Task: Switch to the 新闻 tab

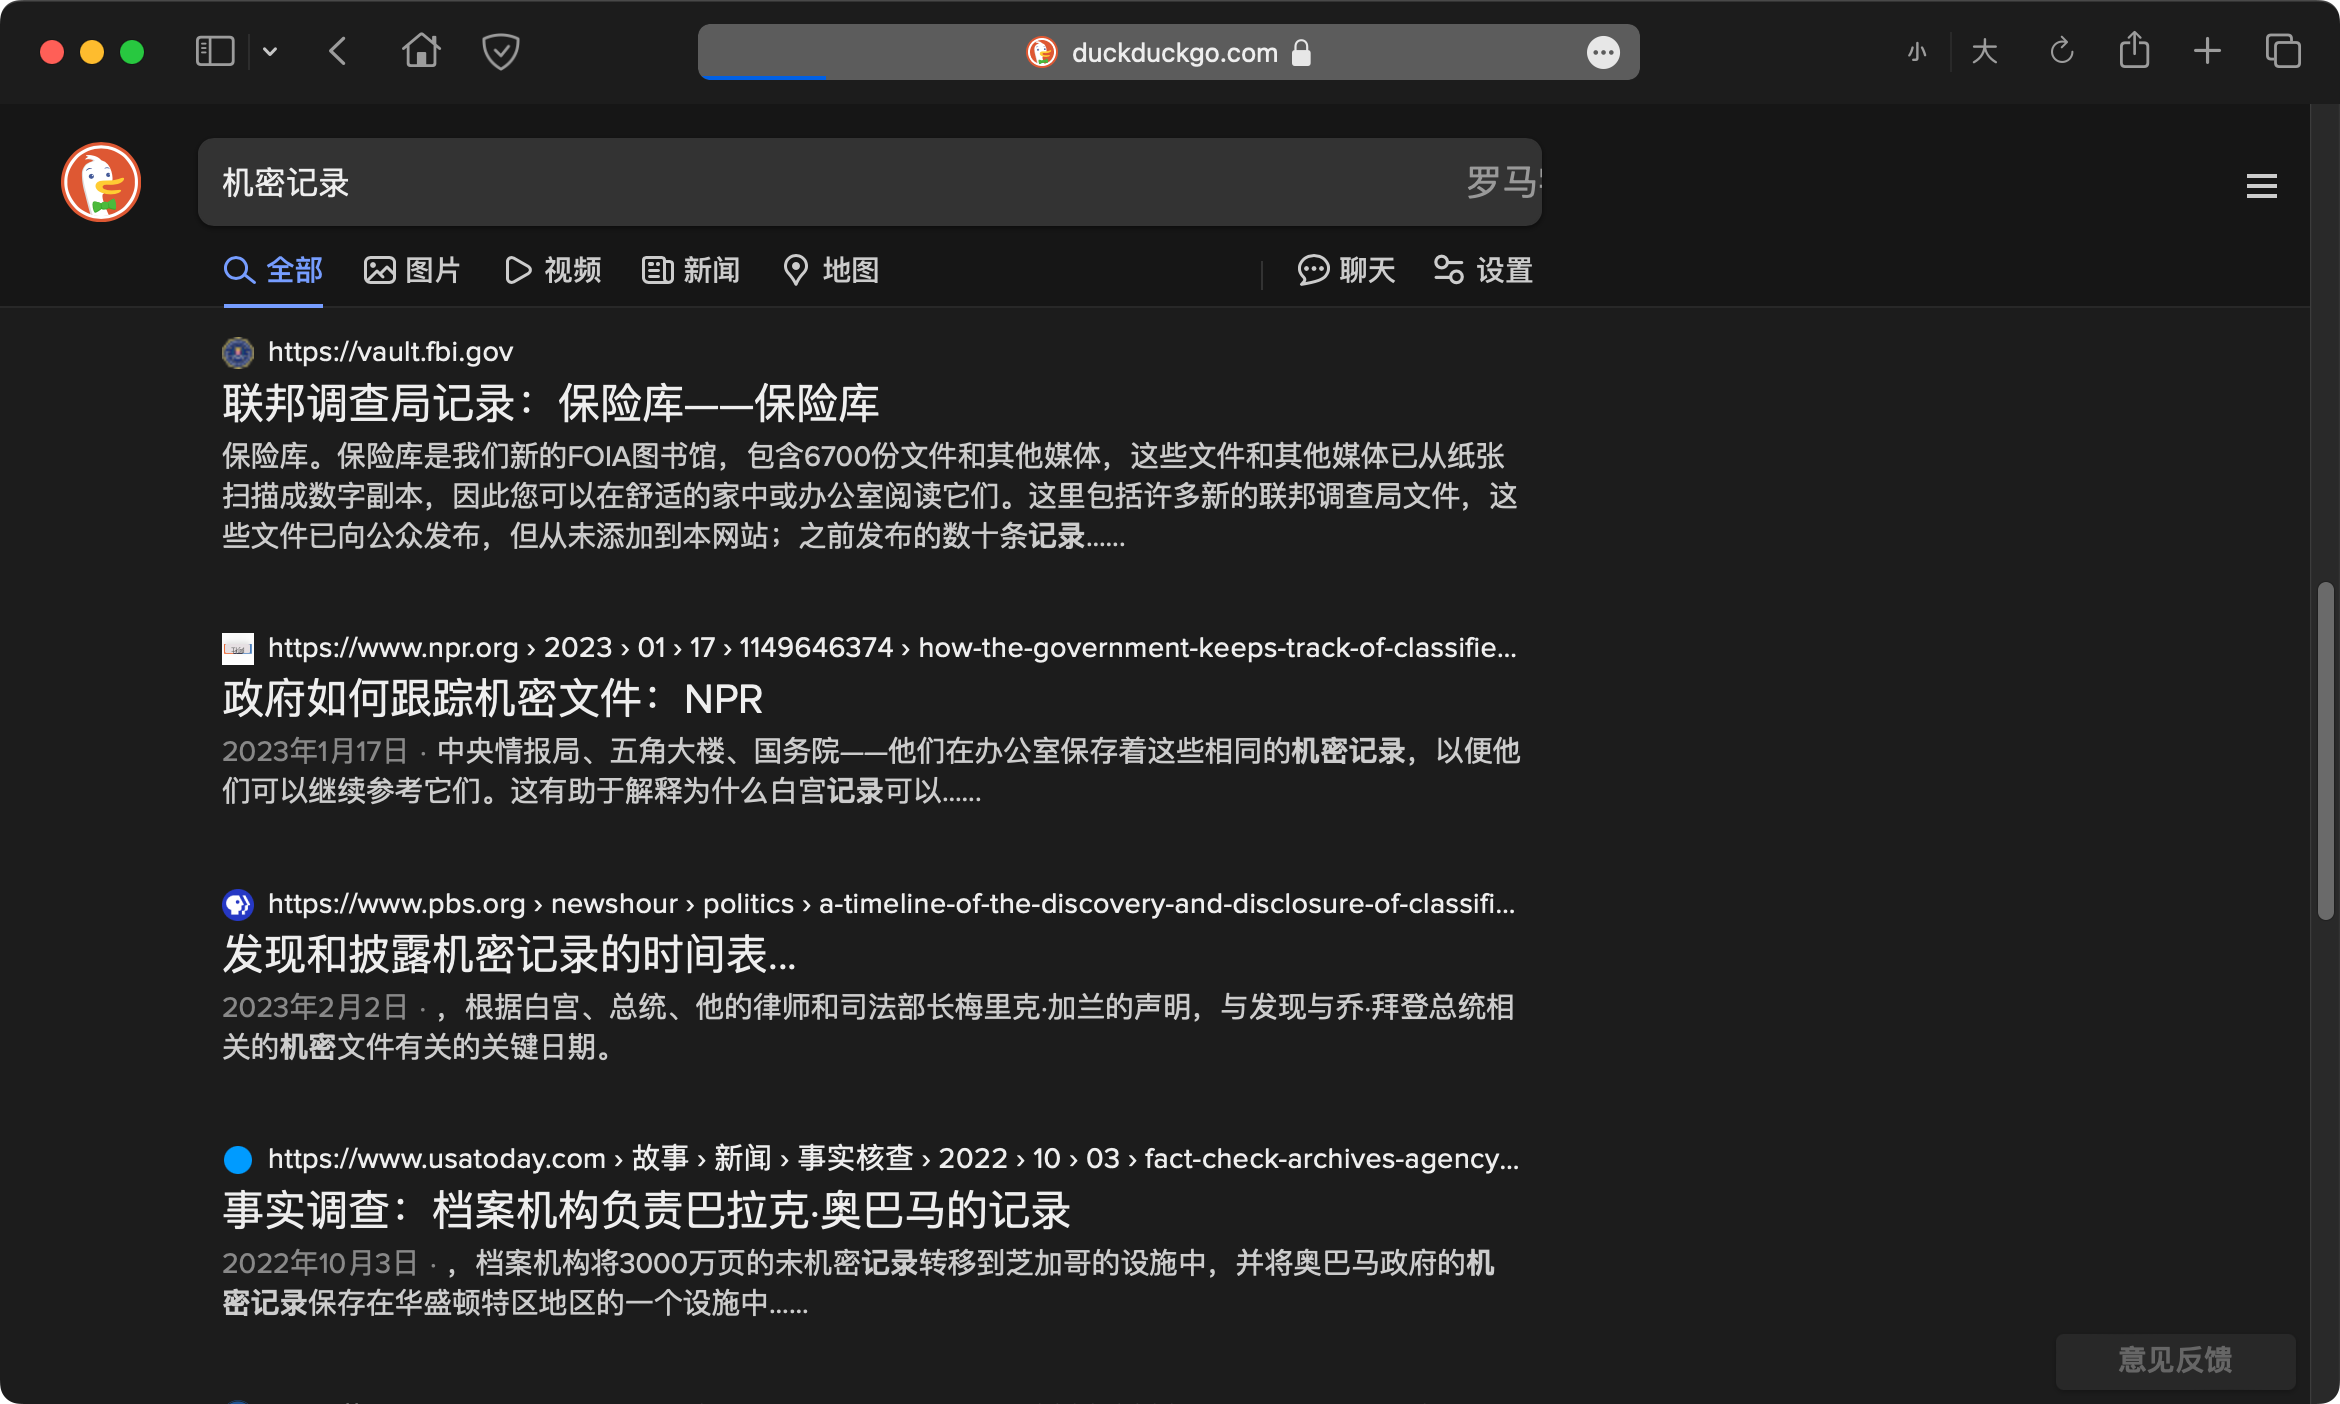Action: [690, 270]
